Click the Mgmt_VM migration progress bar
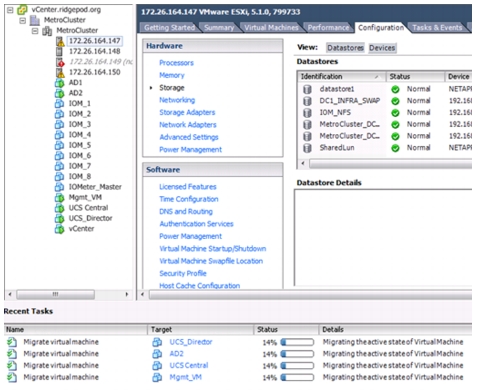The image size is (491, 391). click(297, 377)
